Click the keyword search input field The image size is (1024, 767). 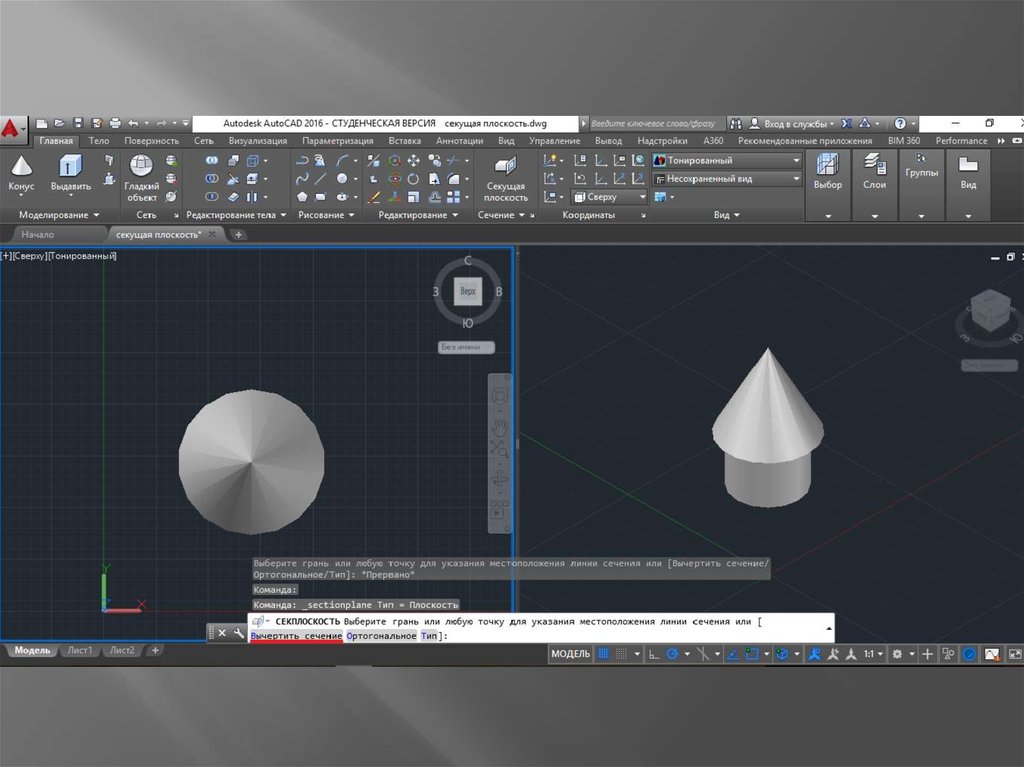654,123
